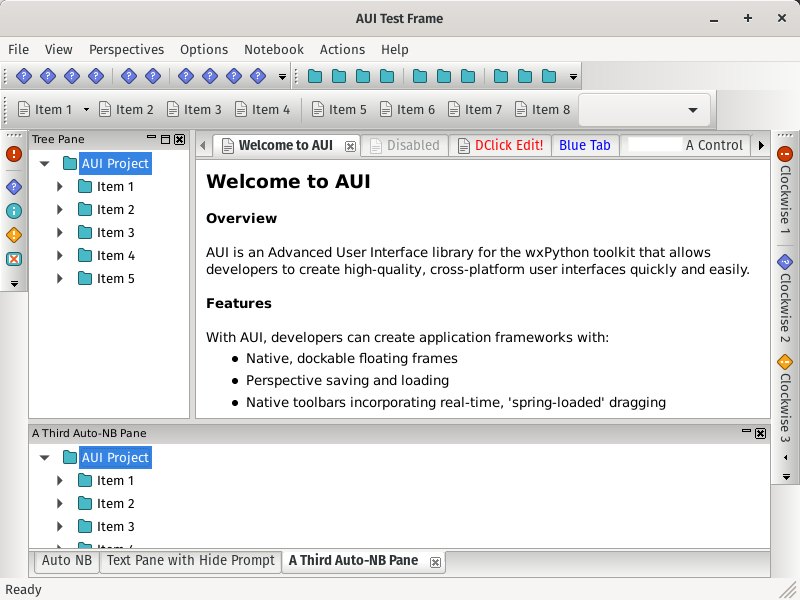The width and height of the screenshot is (800, 600).
Task: Select the teal information icon in left sidebar
Action: [x=14, y=211]
